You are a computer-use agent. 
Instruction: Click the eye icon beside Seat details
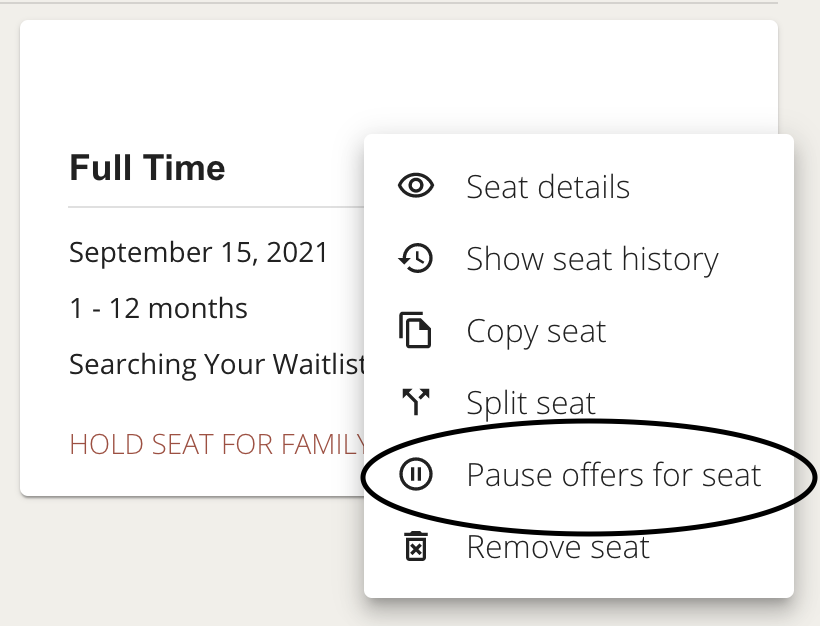click(416, 186)
